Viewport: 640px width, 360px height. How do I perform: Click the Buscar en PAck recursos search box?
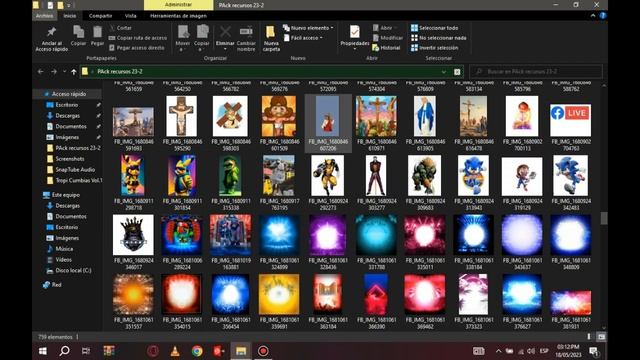coord(536,71)
